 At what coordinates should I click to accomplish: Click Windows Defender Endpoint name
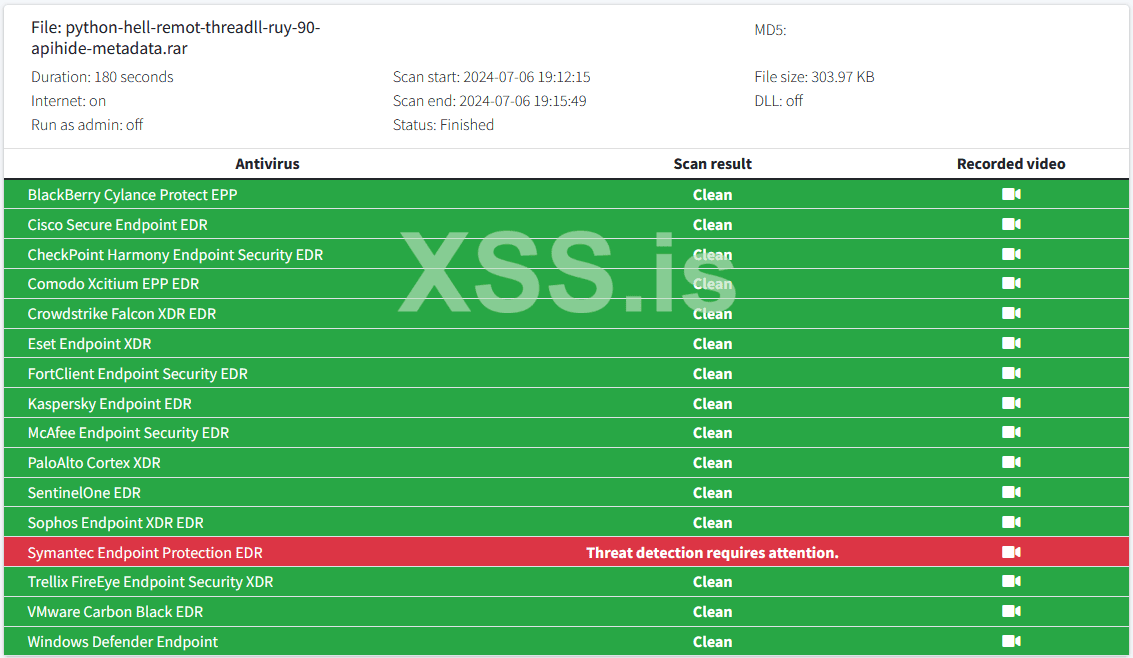[x=123, y=641]
